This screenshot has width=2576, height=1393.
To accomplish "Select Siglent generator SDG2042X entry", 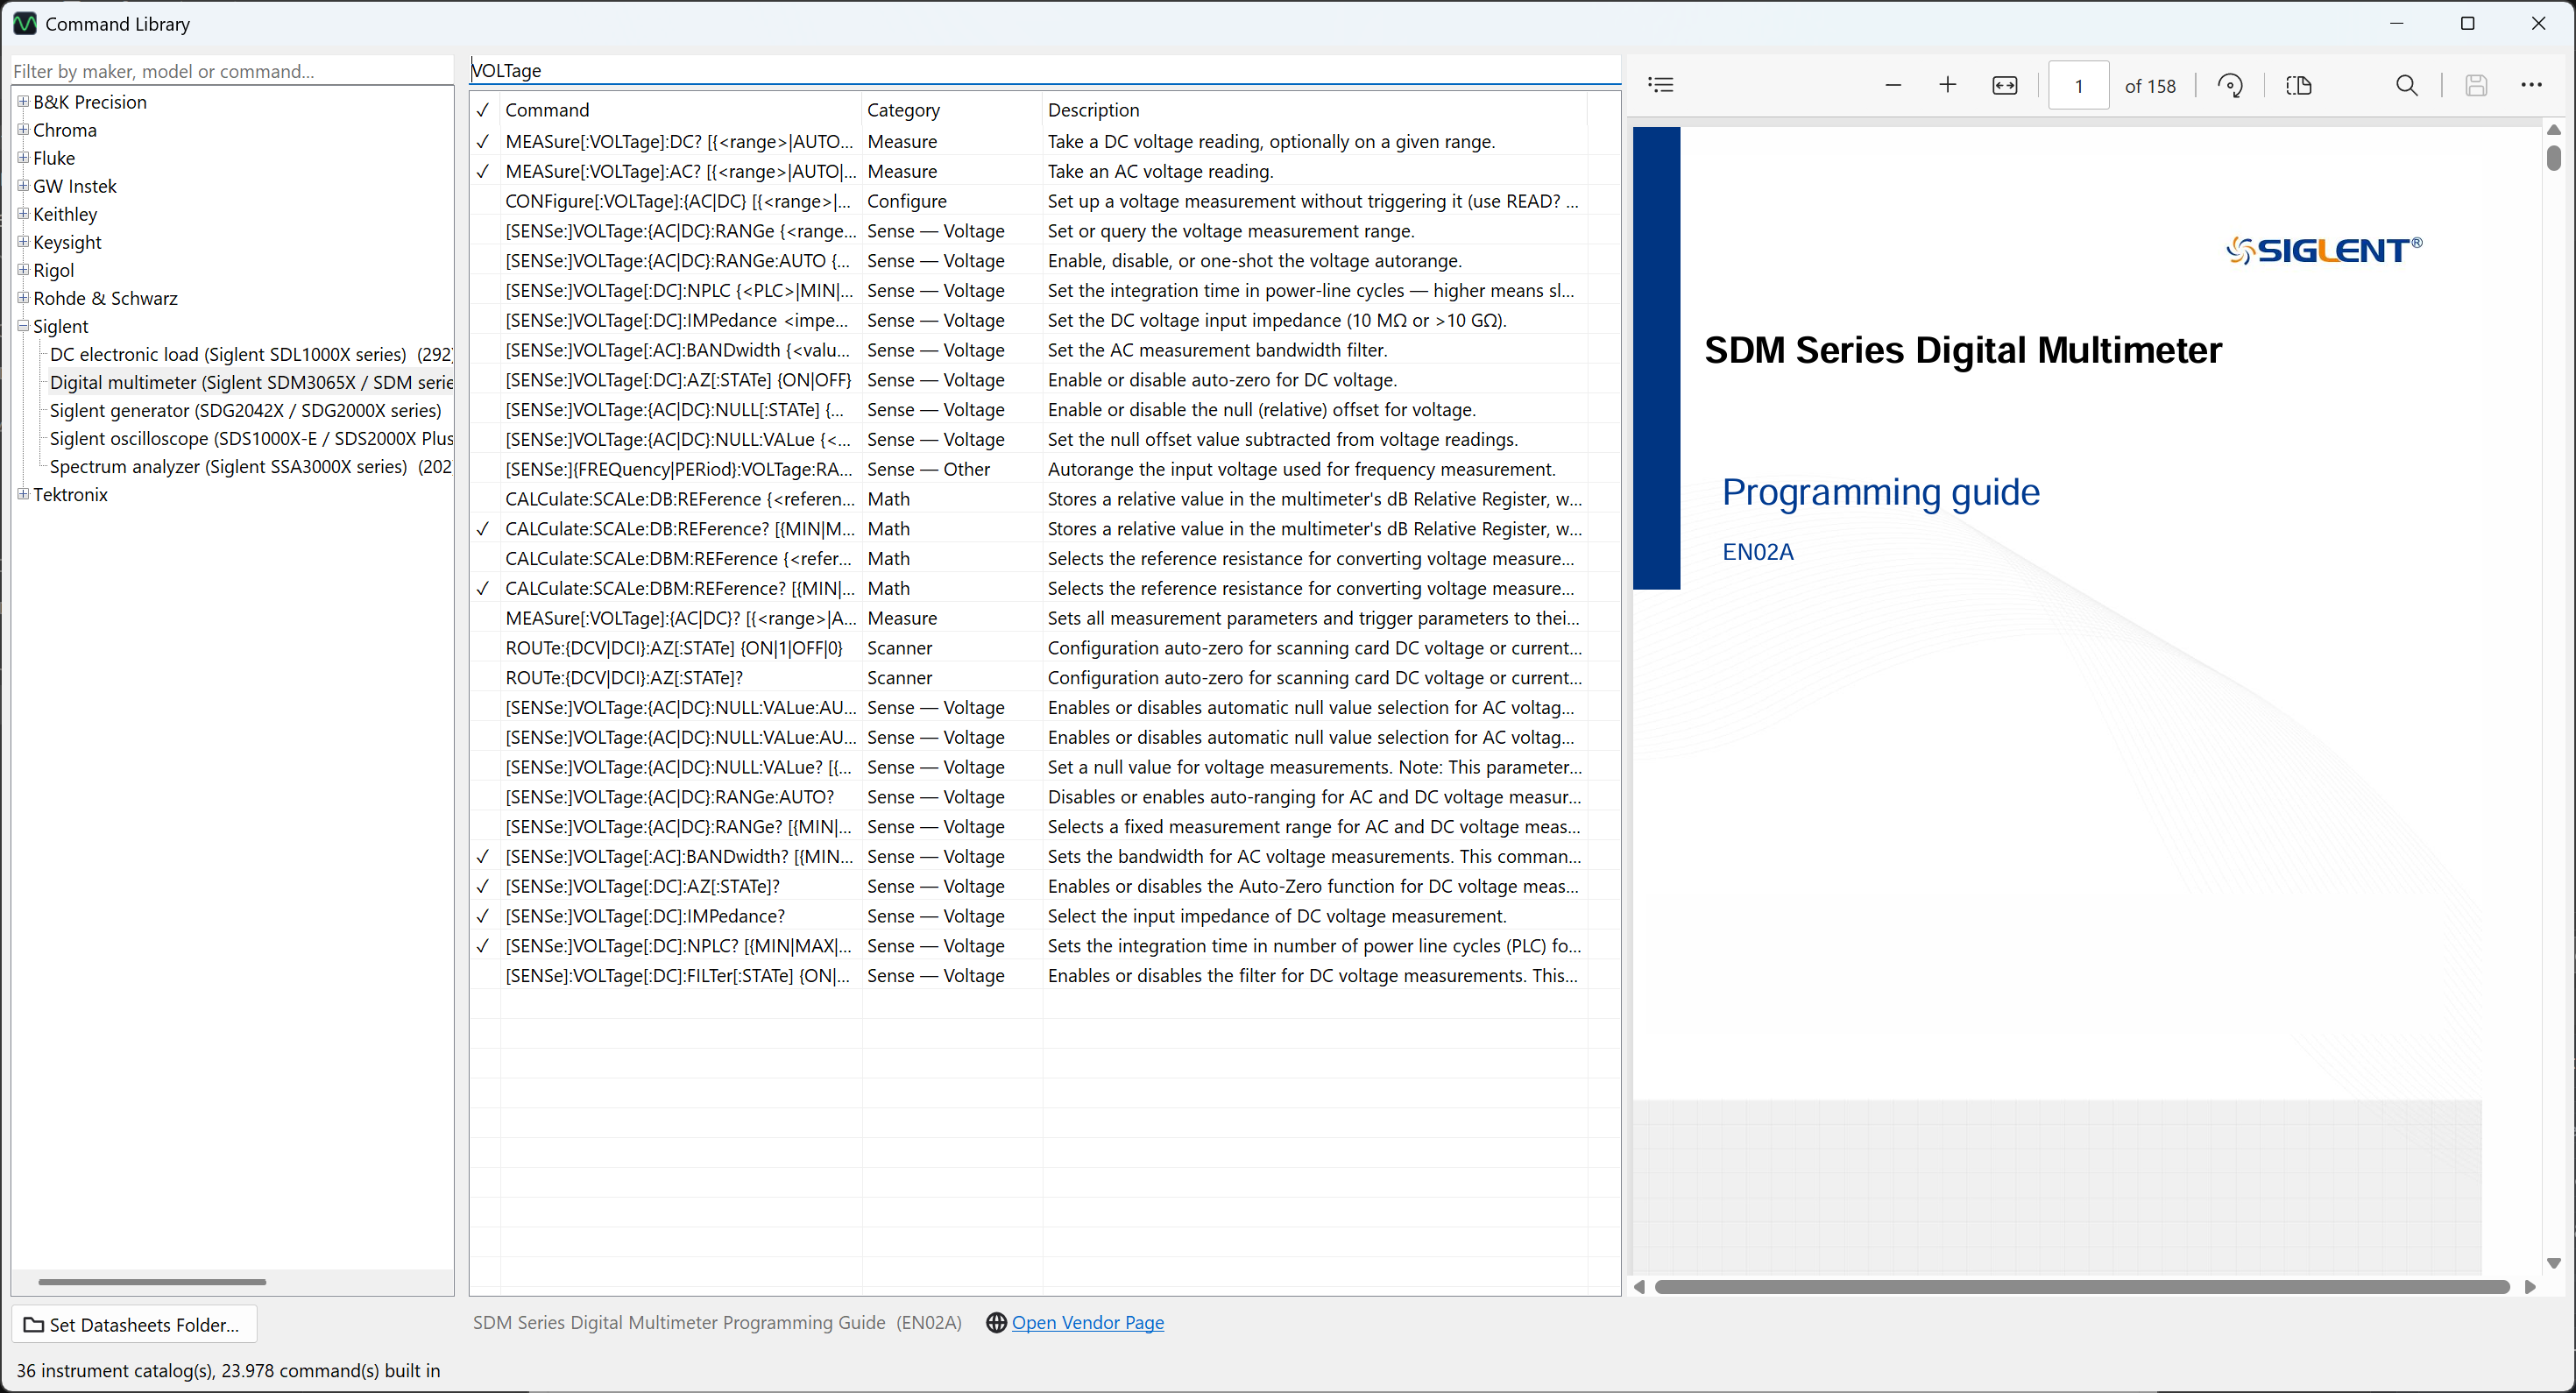I will click(246, 411).
